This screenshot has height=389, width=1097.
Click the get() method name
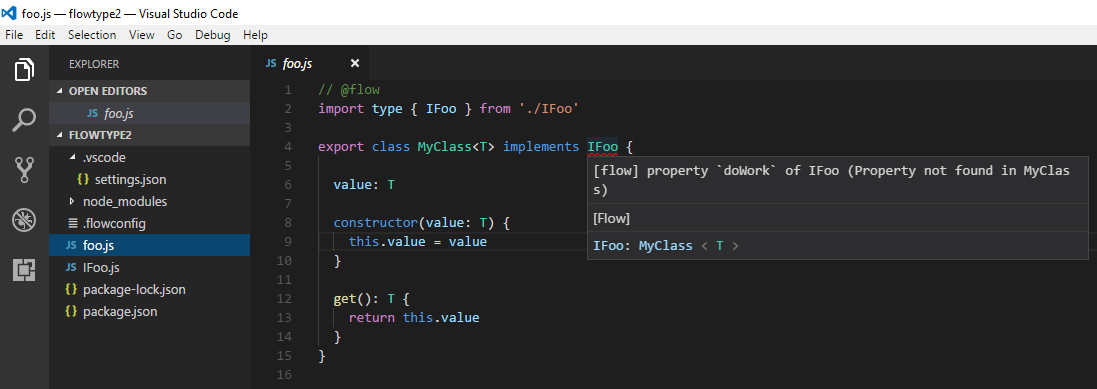[x=345, y=299]
